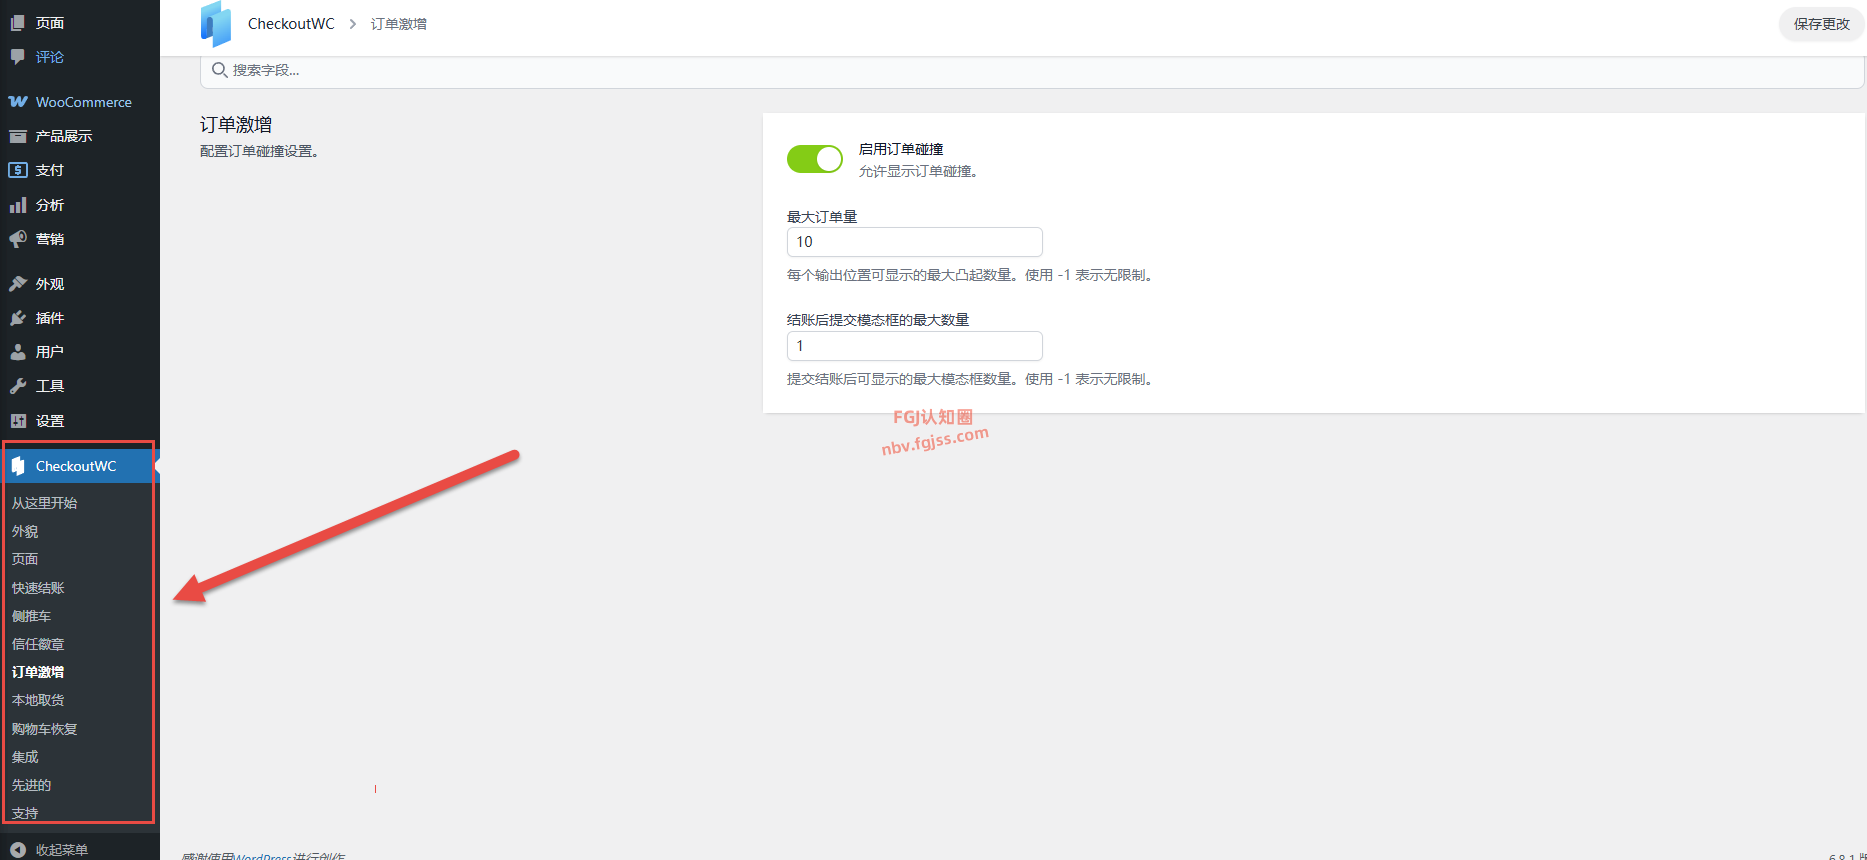Click CheckoutWC breadcrumb link
This screenshot has height=860, width=1867.
click(291, 24)
